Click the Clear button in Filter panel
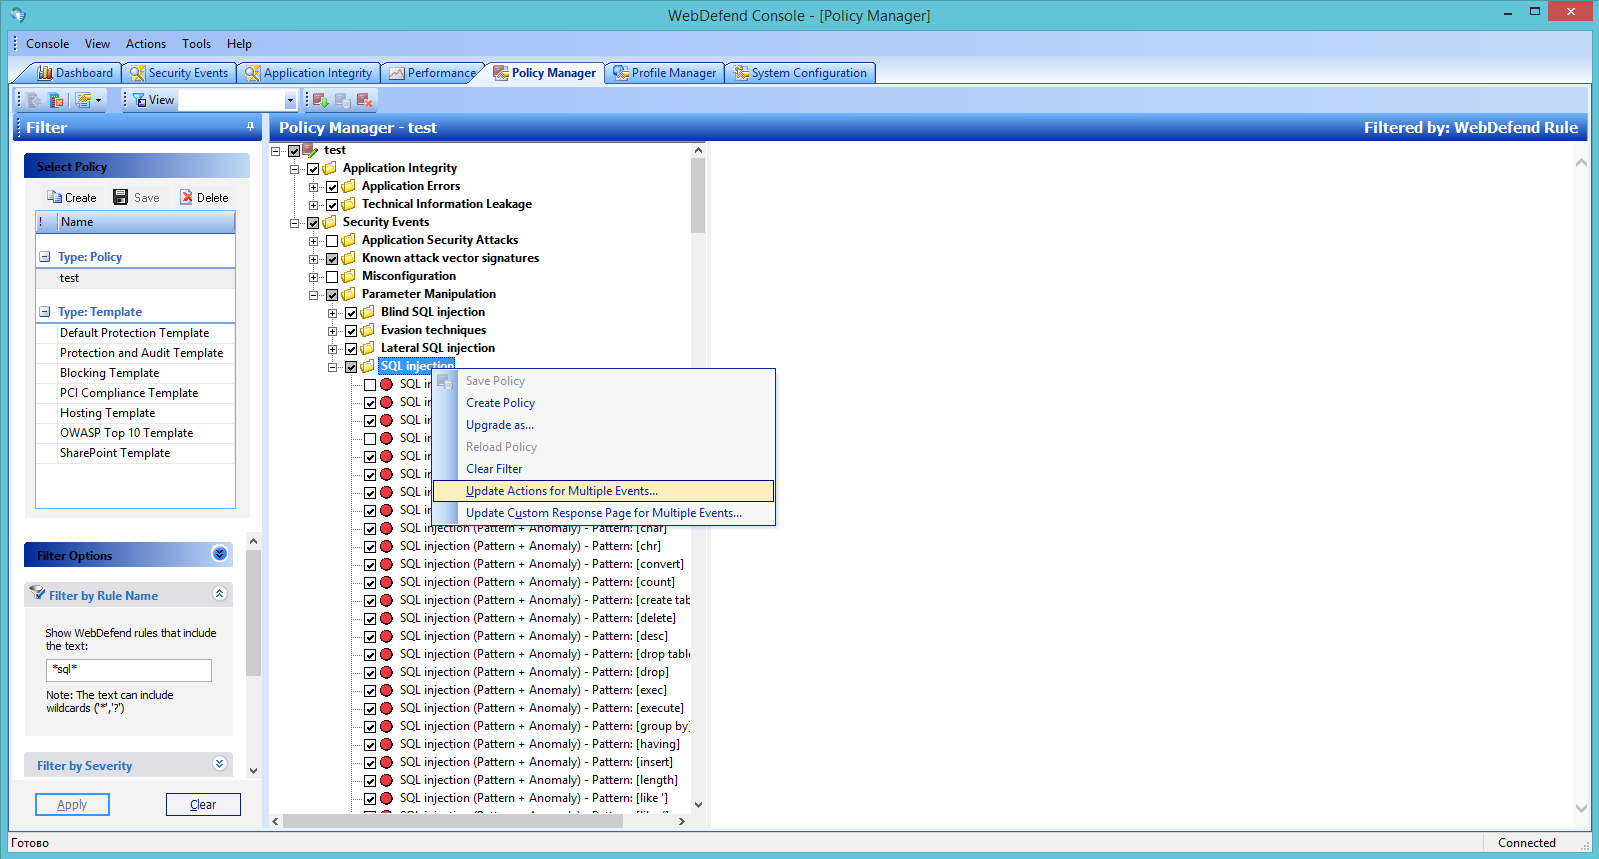 tap(203, 805)
